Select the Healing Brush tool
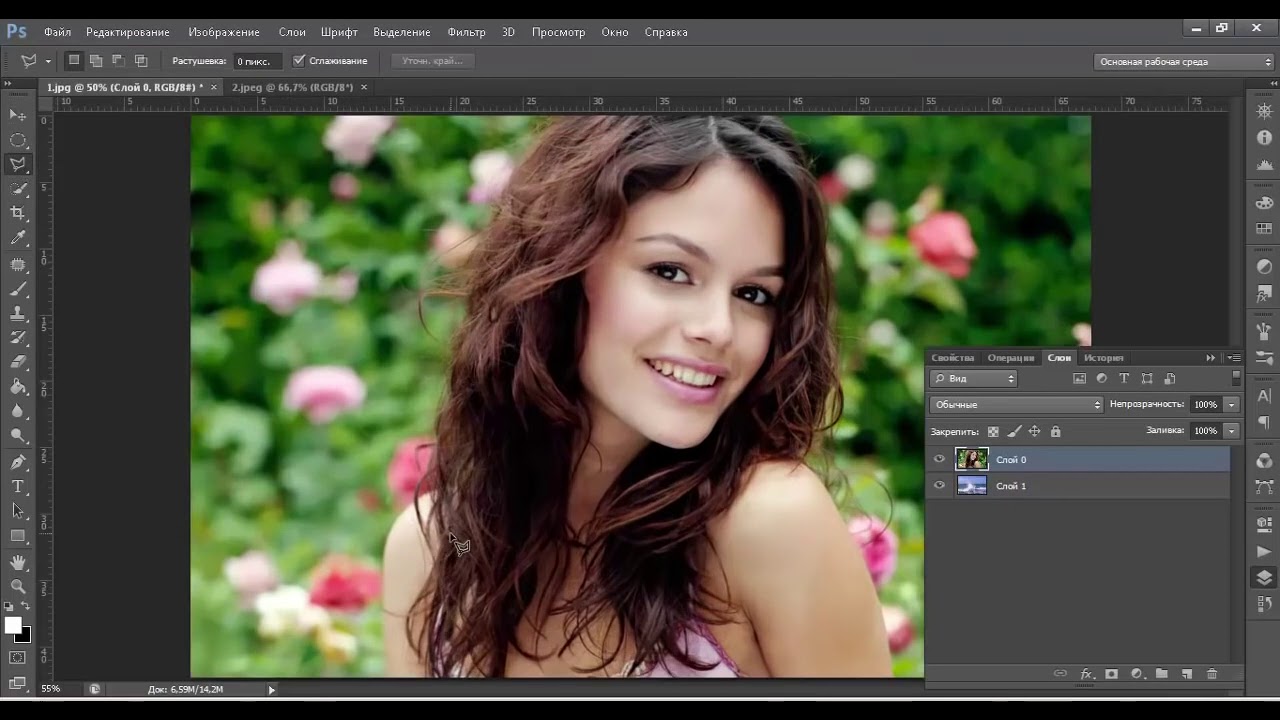 click(x=18, y=264)
